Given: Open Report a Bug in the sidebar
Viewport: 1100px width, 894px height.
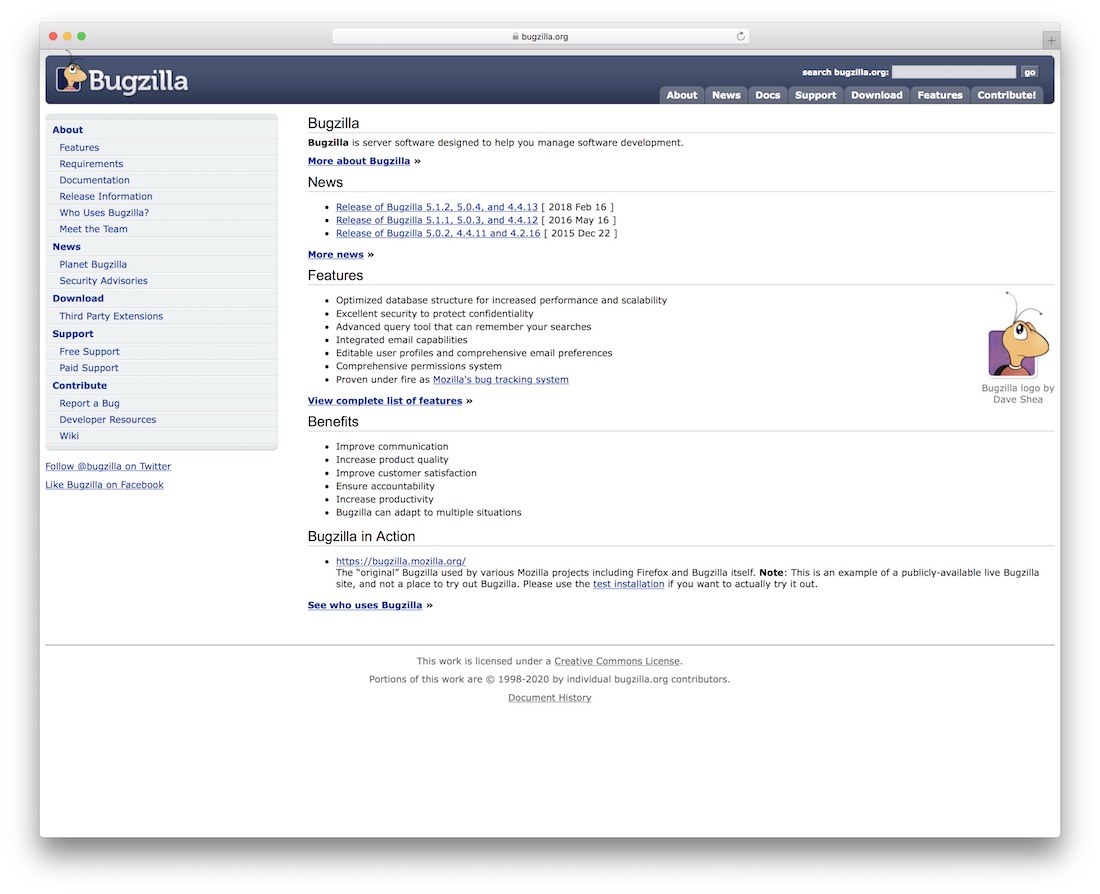Looking at the screenshot, I should point(89,403).
